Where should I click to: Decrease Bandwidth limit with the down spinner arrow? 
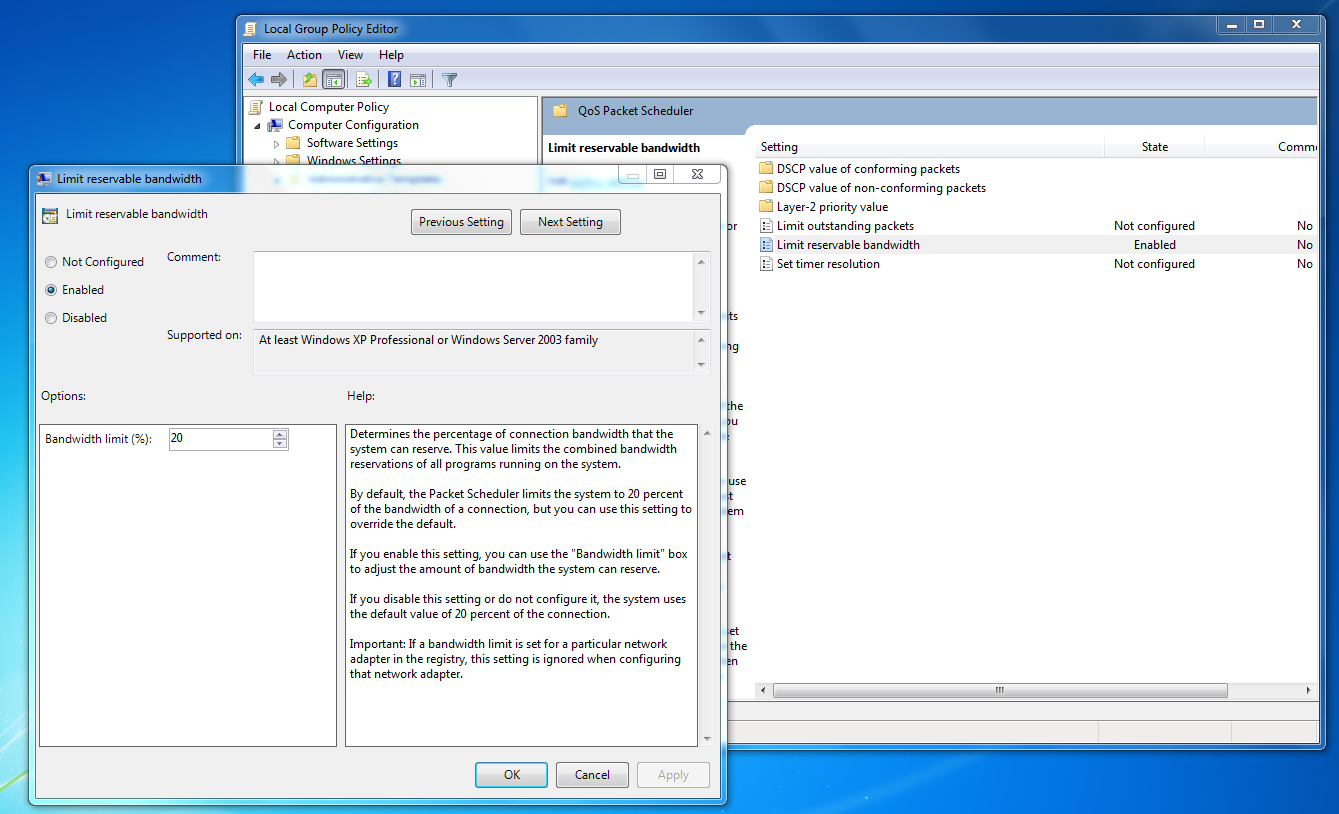point(280,444)
